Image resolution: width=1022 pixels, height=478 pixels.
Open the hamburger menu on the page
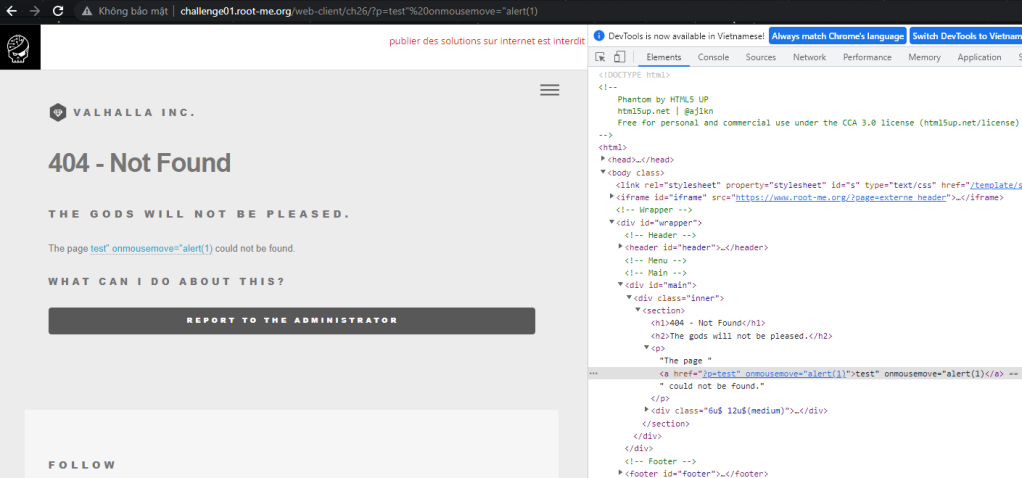[549, 89]
